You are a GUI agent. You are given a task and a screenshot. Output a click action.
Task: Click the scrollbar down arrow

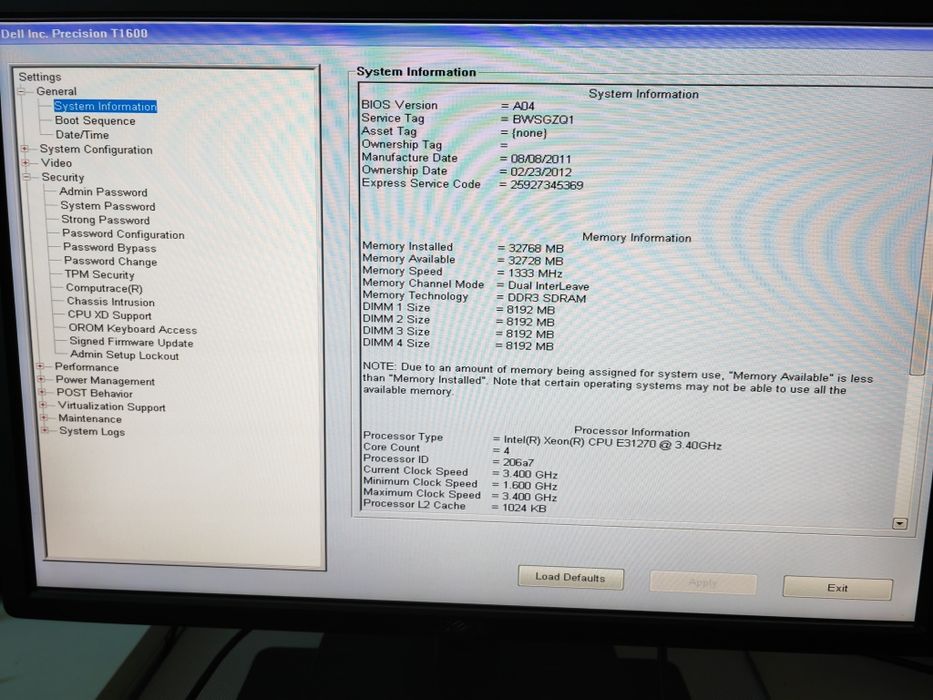pyautogui.click(x=900, y=524)
